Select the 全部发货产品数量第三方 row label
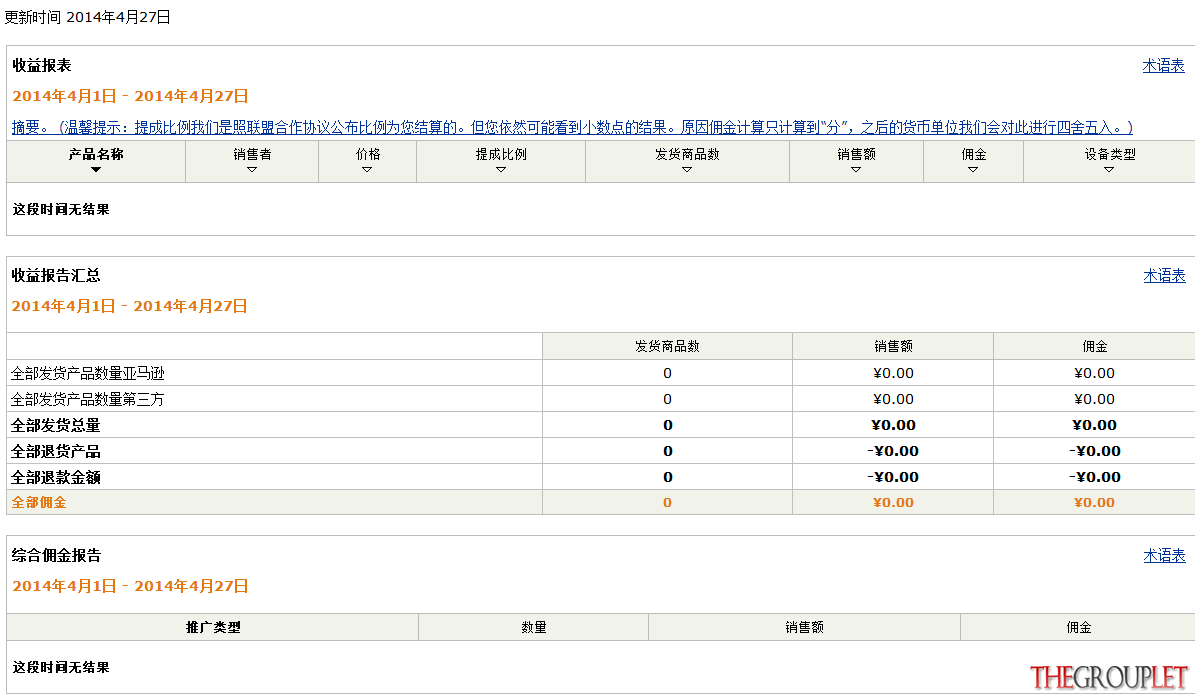 point(88,399)
